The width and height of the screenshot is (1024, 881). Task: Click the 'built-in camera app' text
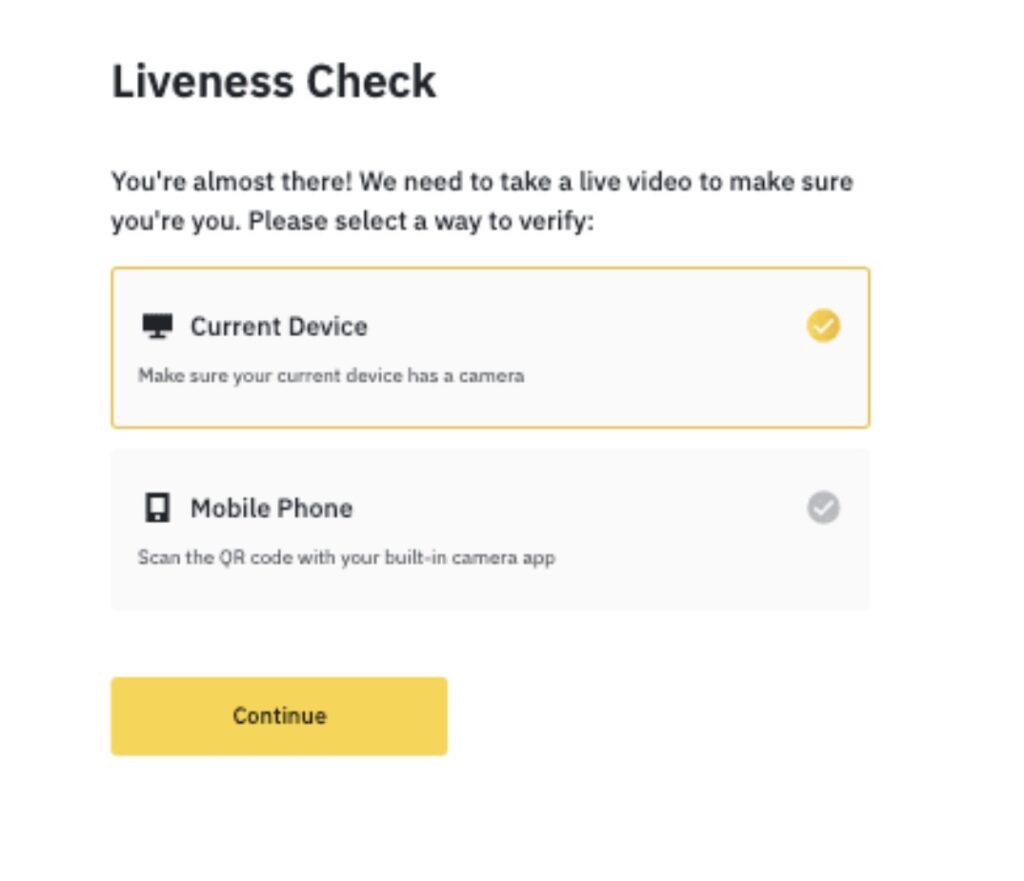click(470, 558)
